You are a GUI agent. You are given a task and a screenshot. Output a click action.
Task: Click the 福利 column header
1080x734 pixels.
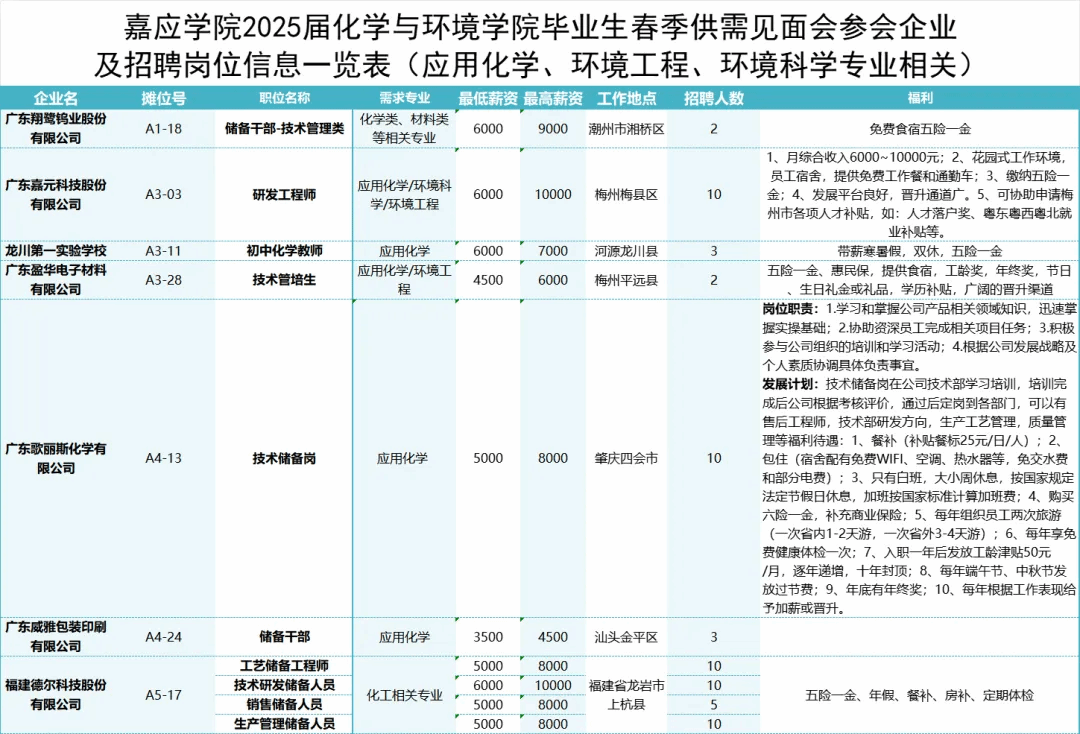click(919, 99)
